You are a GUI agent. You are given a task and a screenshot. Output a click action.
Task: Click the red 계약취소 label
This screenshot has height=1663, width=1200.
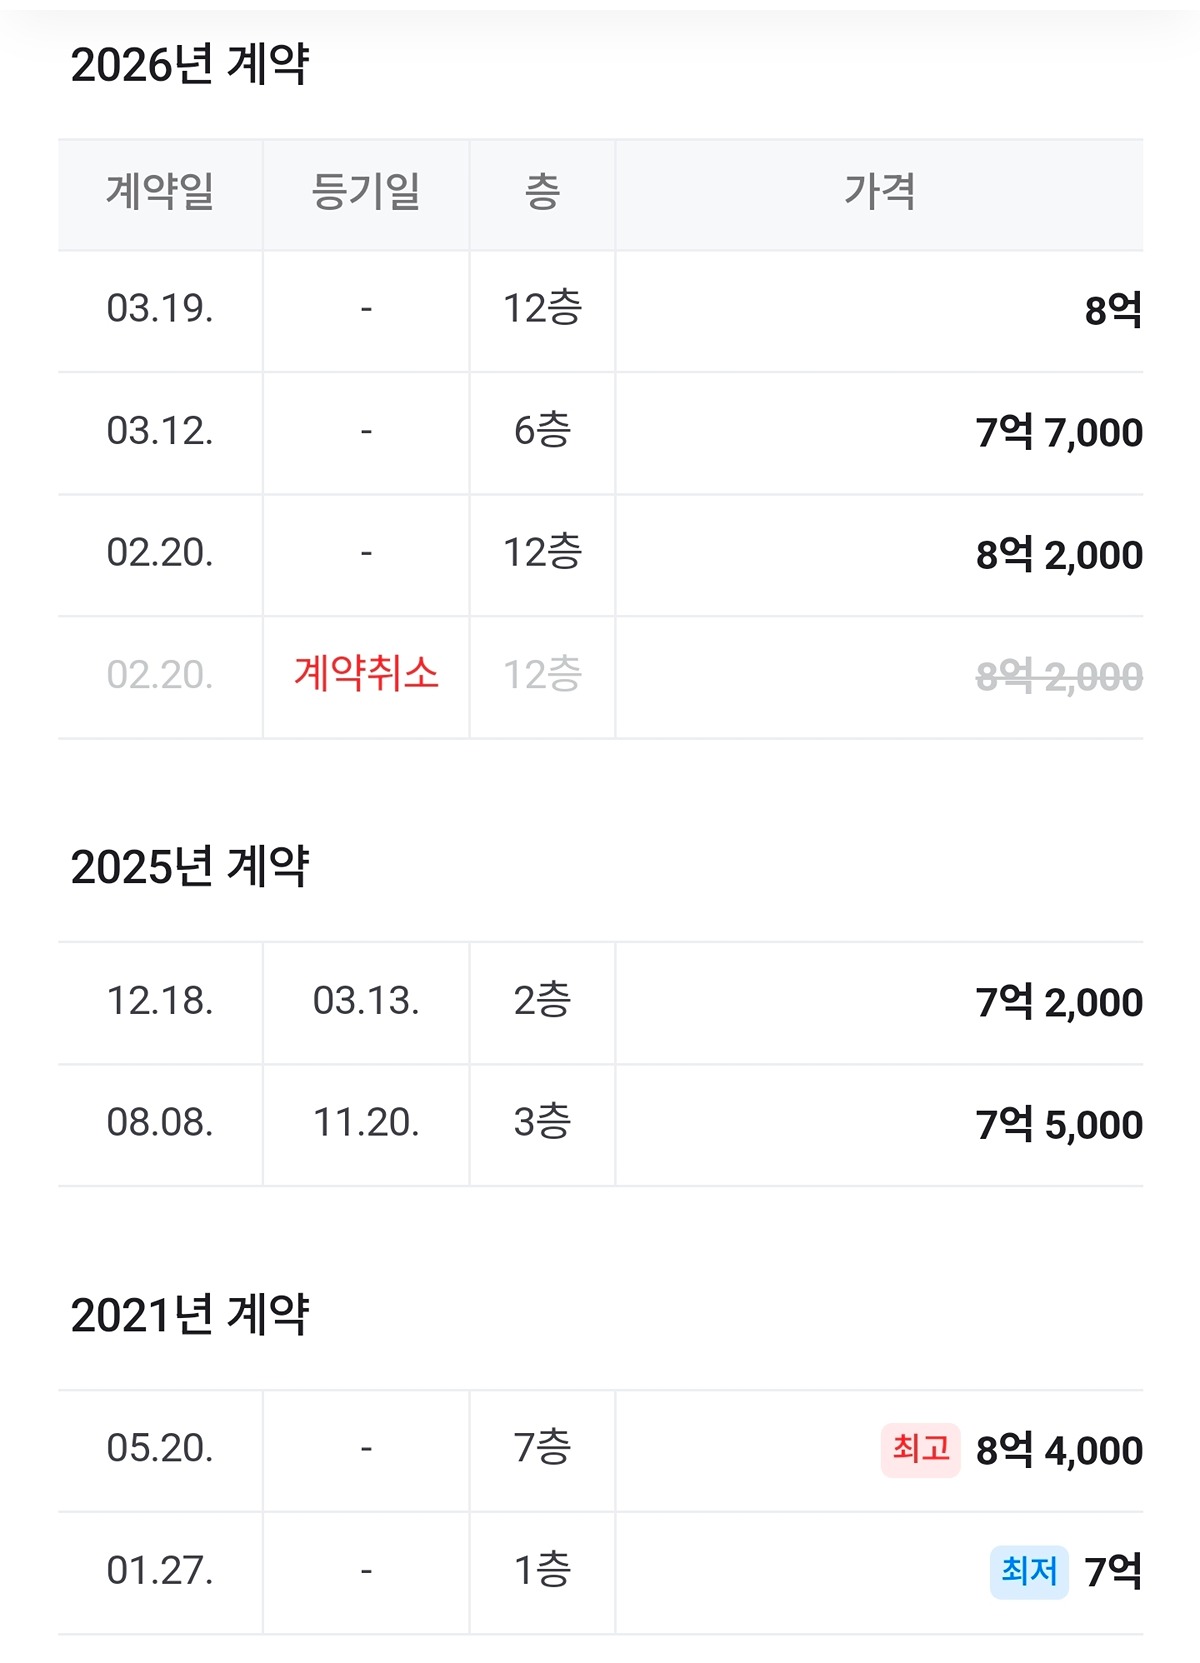point(366,675)
